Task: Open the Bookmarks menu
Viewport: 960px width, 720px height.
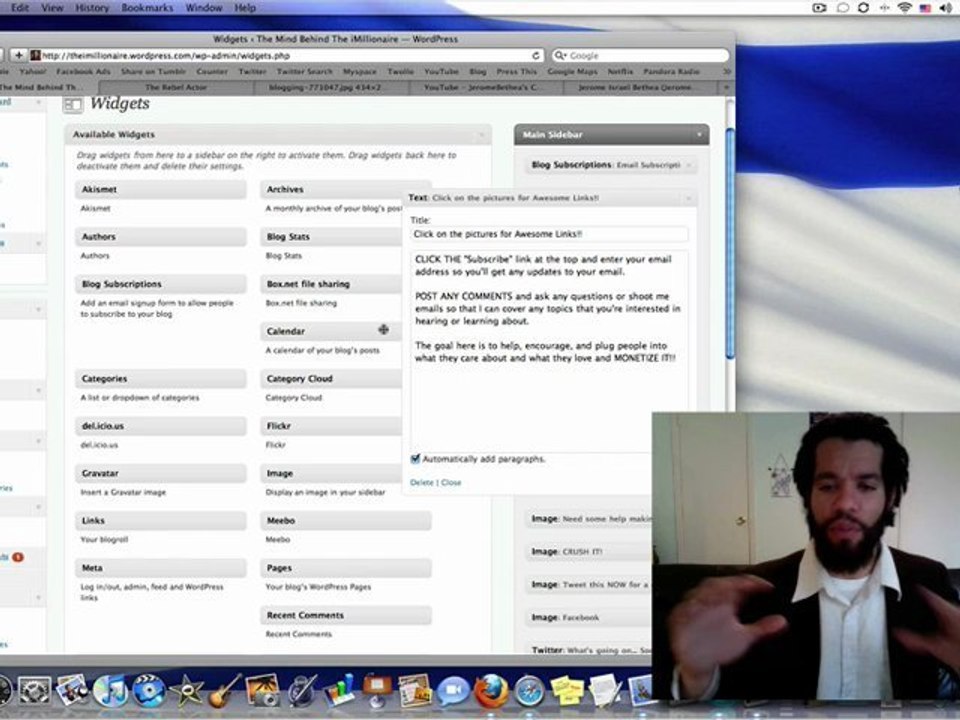Action: (147, 8)
